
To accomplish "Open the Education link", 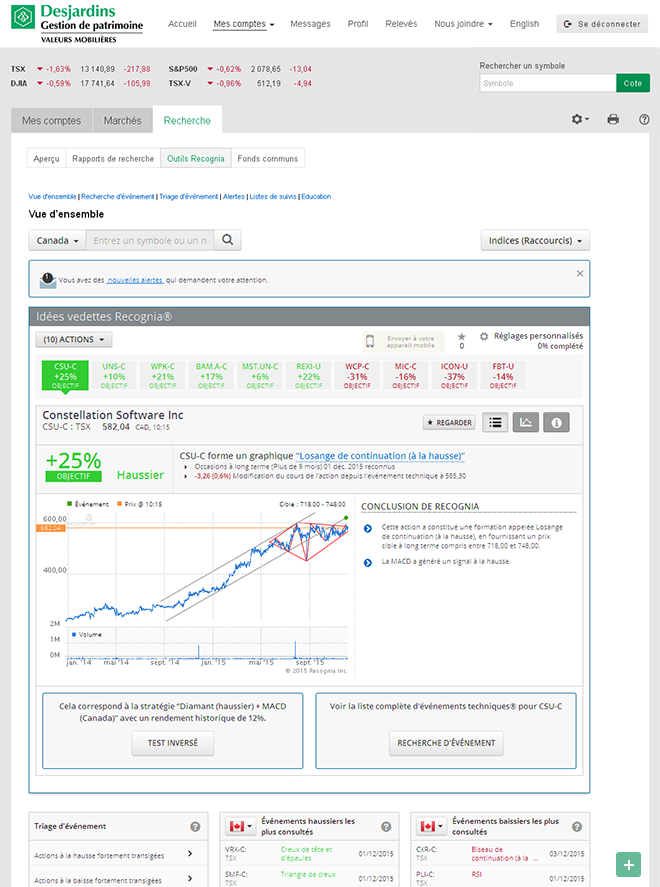I will coord(316,196).
